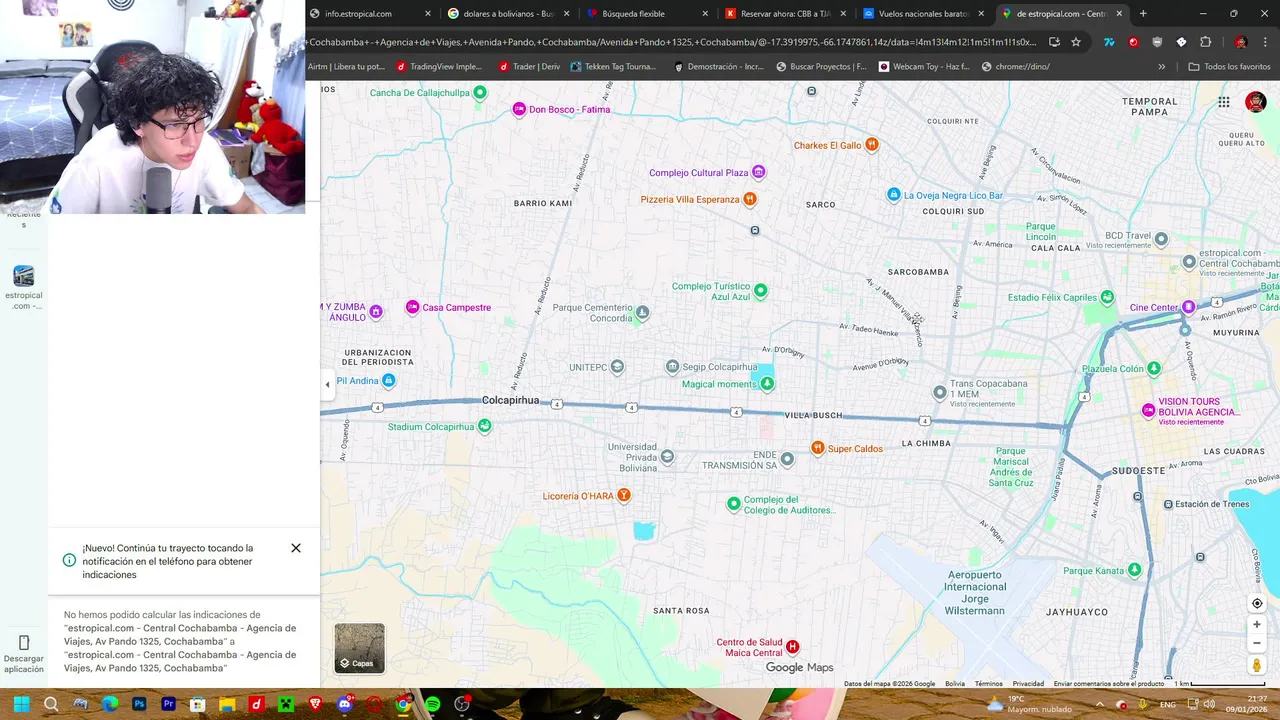Screen dimensions: 1280x720
Task: Switch to Reservar ahora: CBB a TJA tab
Action: click(x=785, y=14)
